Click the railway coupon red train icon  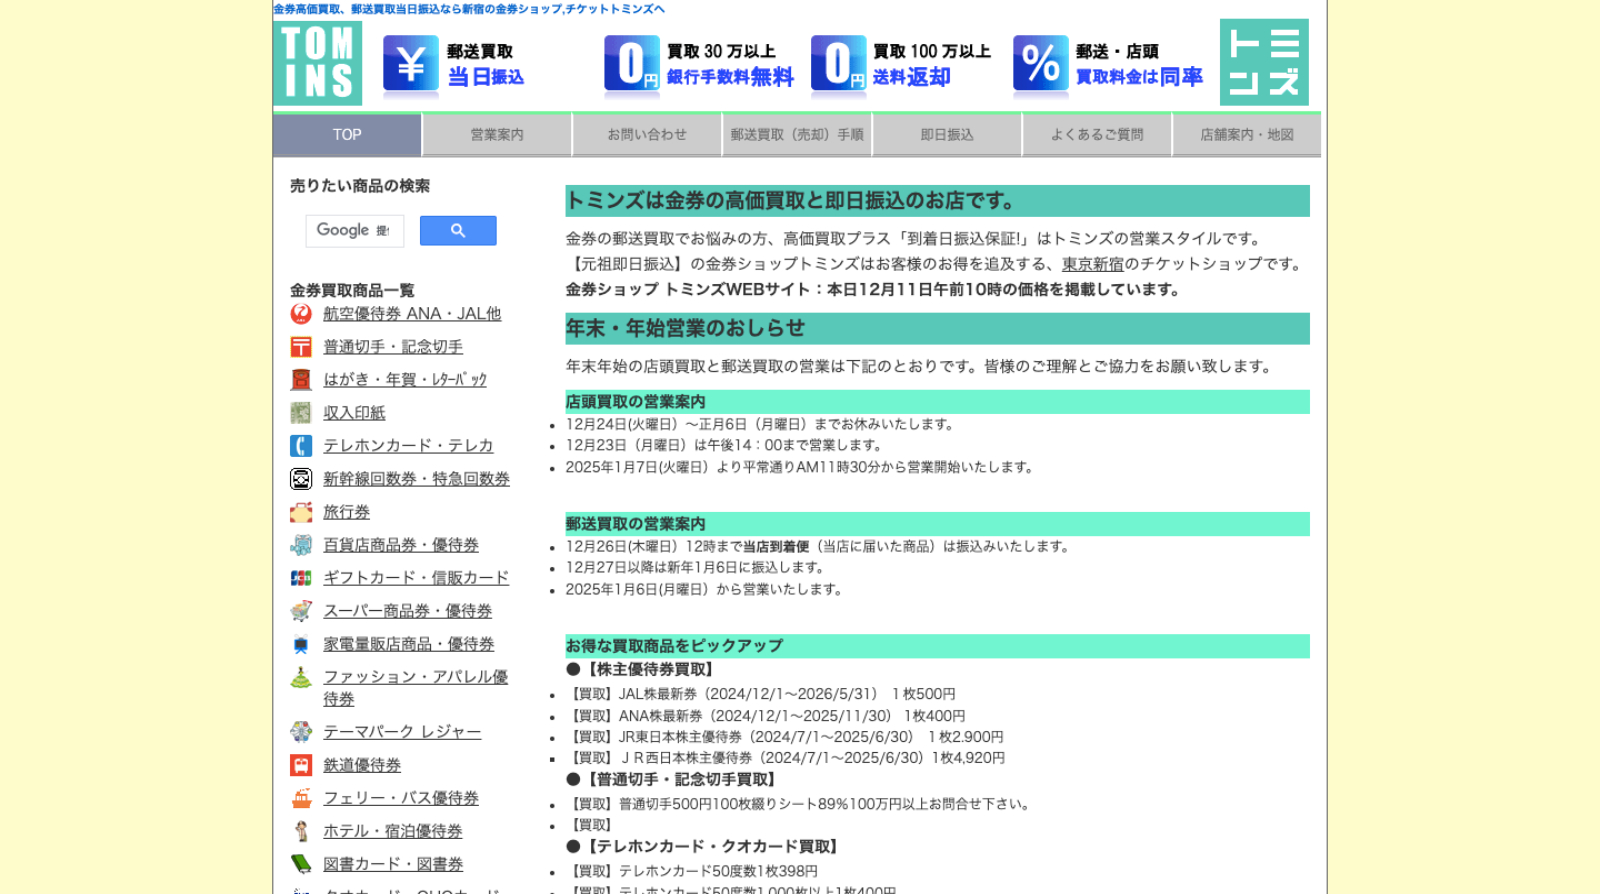click(x=301, y=765)
